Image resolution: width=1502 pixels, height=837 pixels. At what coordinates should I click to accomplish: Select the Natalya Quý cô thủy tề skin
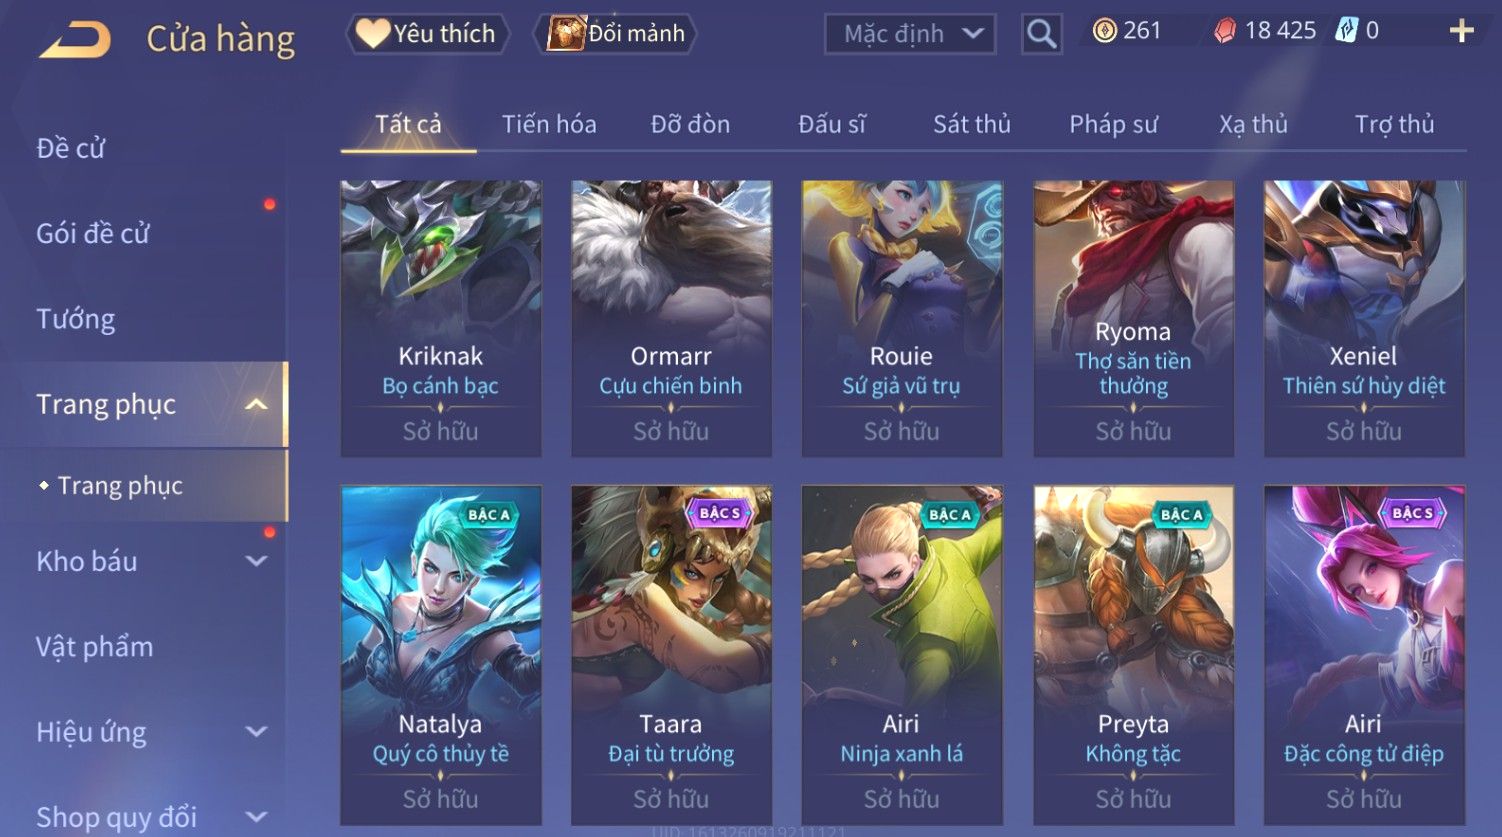441,655
